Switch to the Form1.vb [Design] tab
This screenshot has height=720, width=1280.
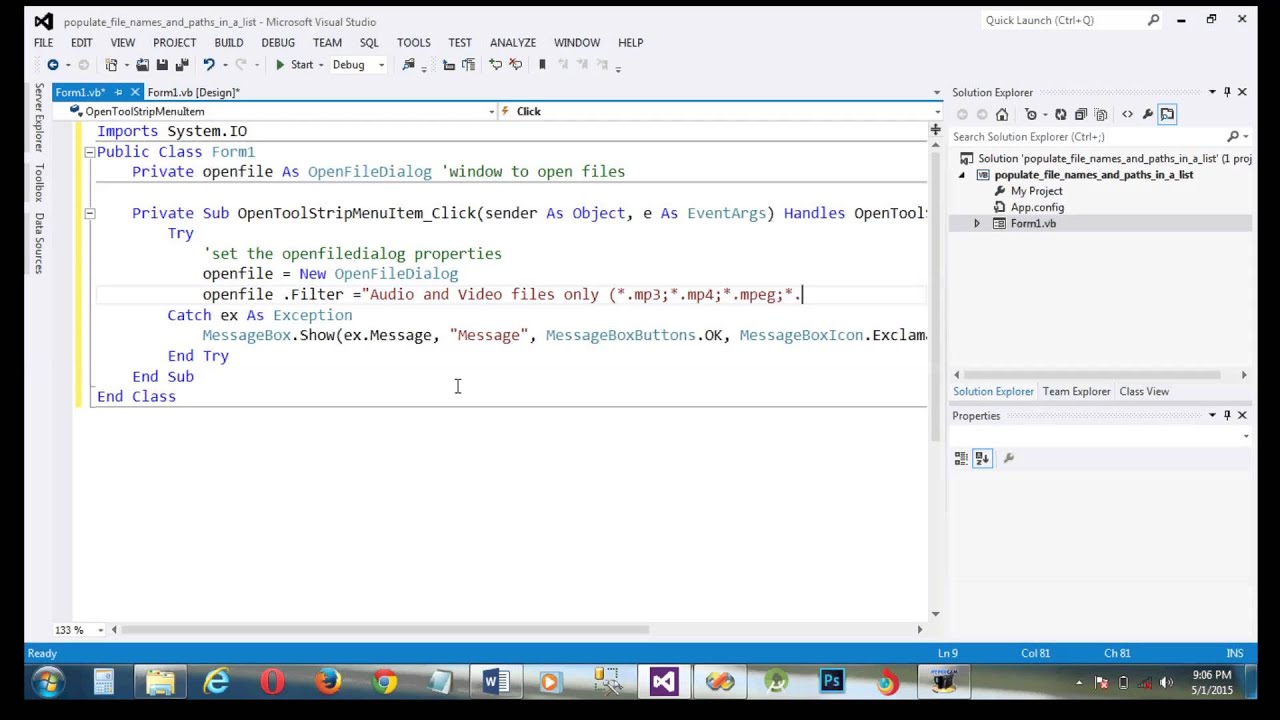click(193, 92)
